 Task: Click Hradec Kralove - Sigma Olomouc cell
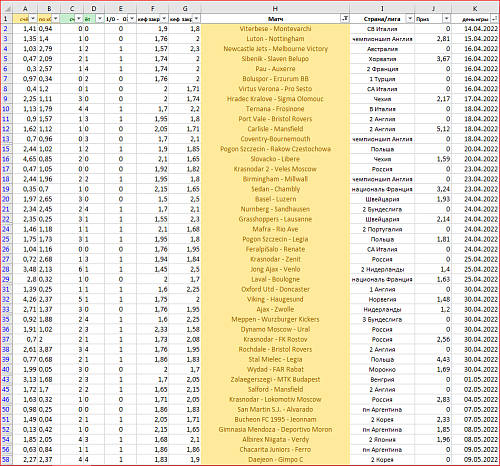pyautogui.click(x=275, y=99)
